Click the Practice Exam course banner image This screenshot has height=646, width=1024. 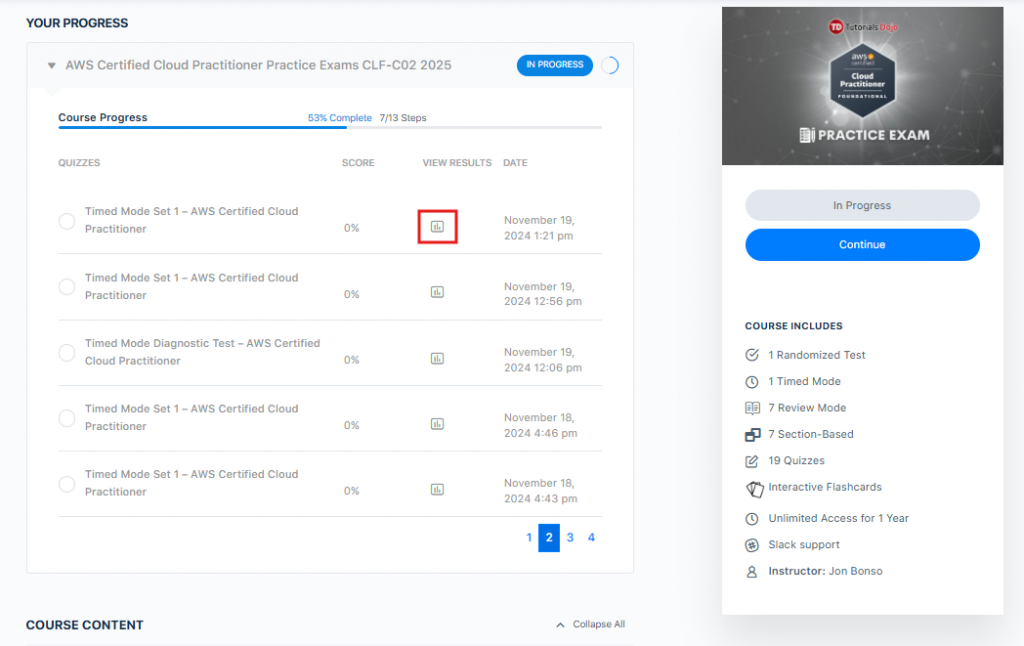pyautogui.click(x=862, y=85)
